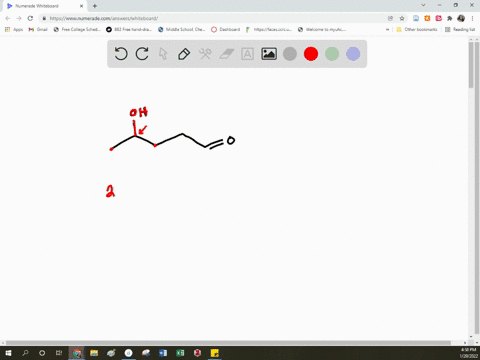480x360 pixels.
Task: Select the pen drawing tool
Action: (x=184, y=54)
